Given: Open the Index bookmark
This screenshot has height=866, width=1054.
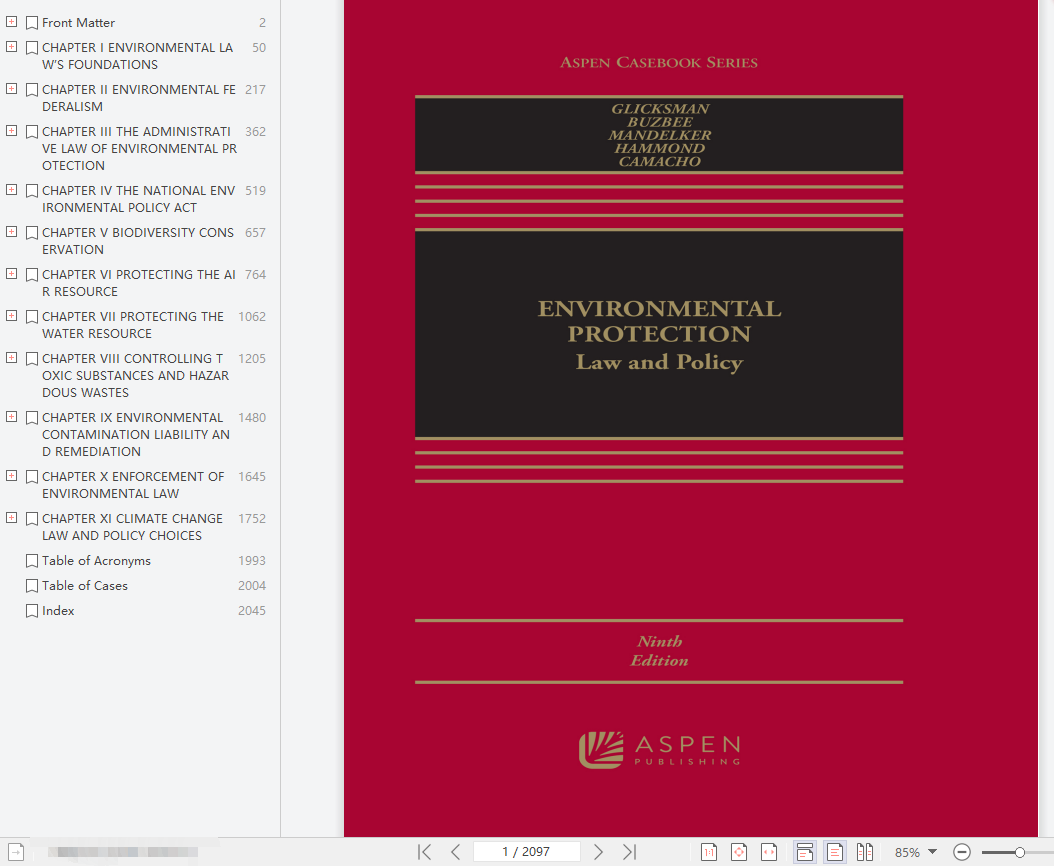Looking at the screenshot, I should click(58, 611).
